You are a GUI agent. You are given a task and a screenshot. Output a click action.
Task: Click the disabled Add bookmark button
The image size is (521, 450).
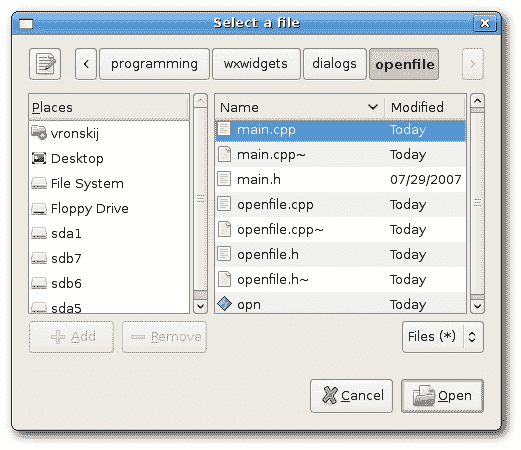click(x=71, y=337)
